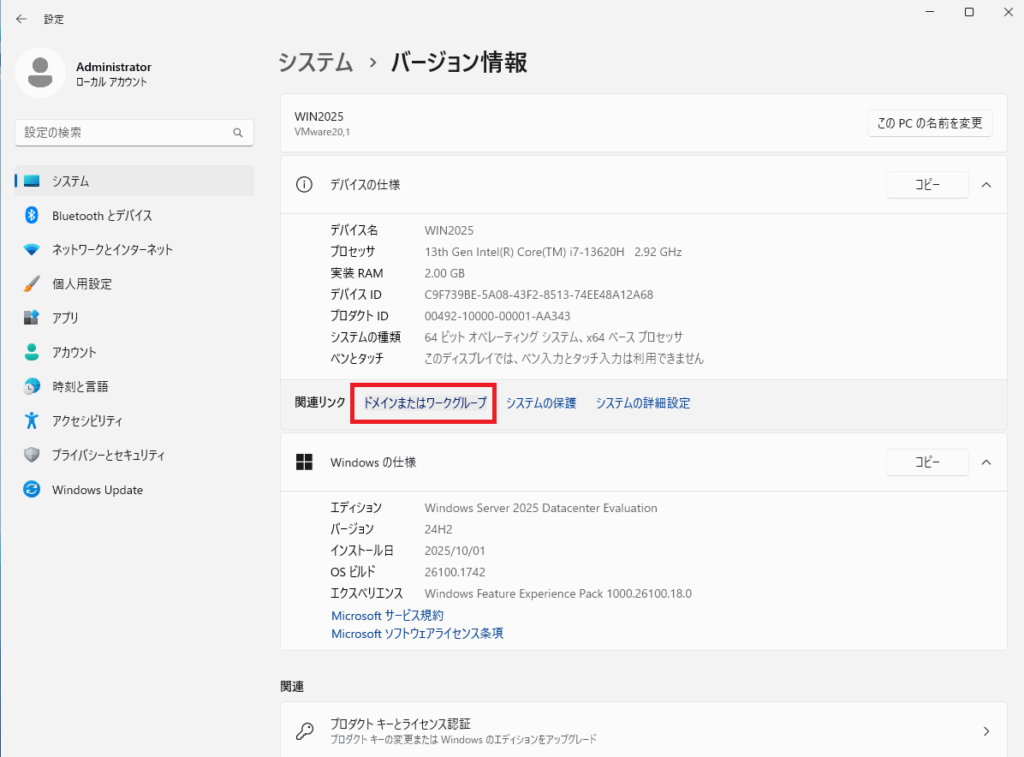Click the back arrow in Settings header
Viewport: 1024px width, 757px height.
21,19
